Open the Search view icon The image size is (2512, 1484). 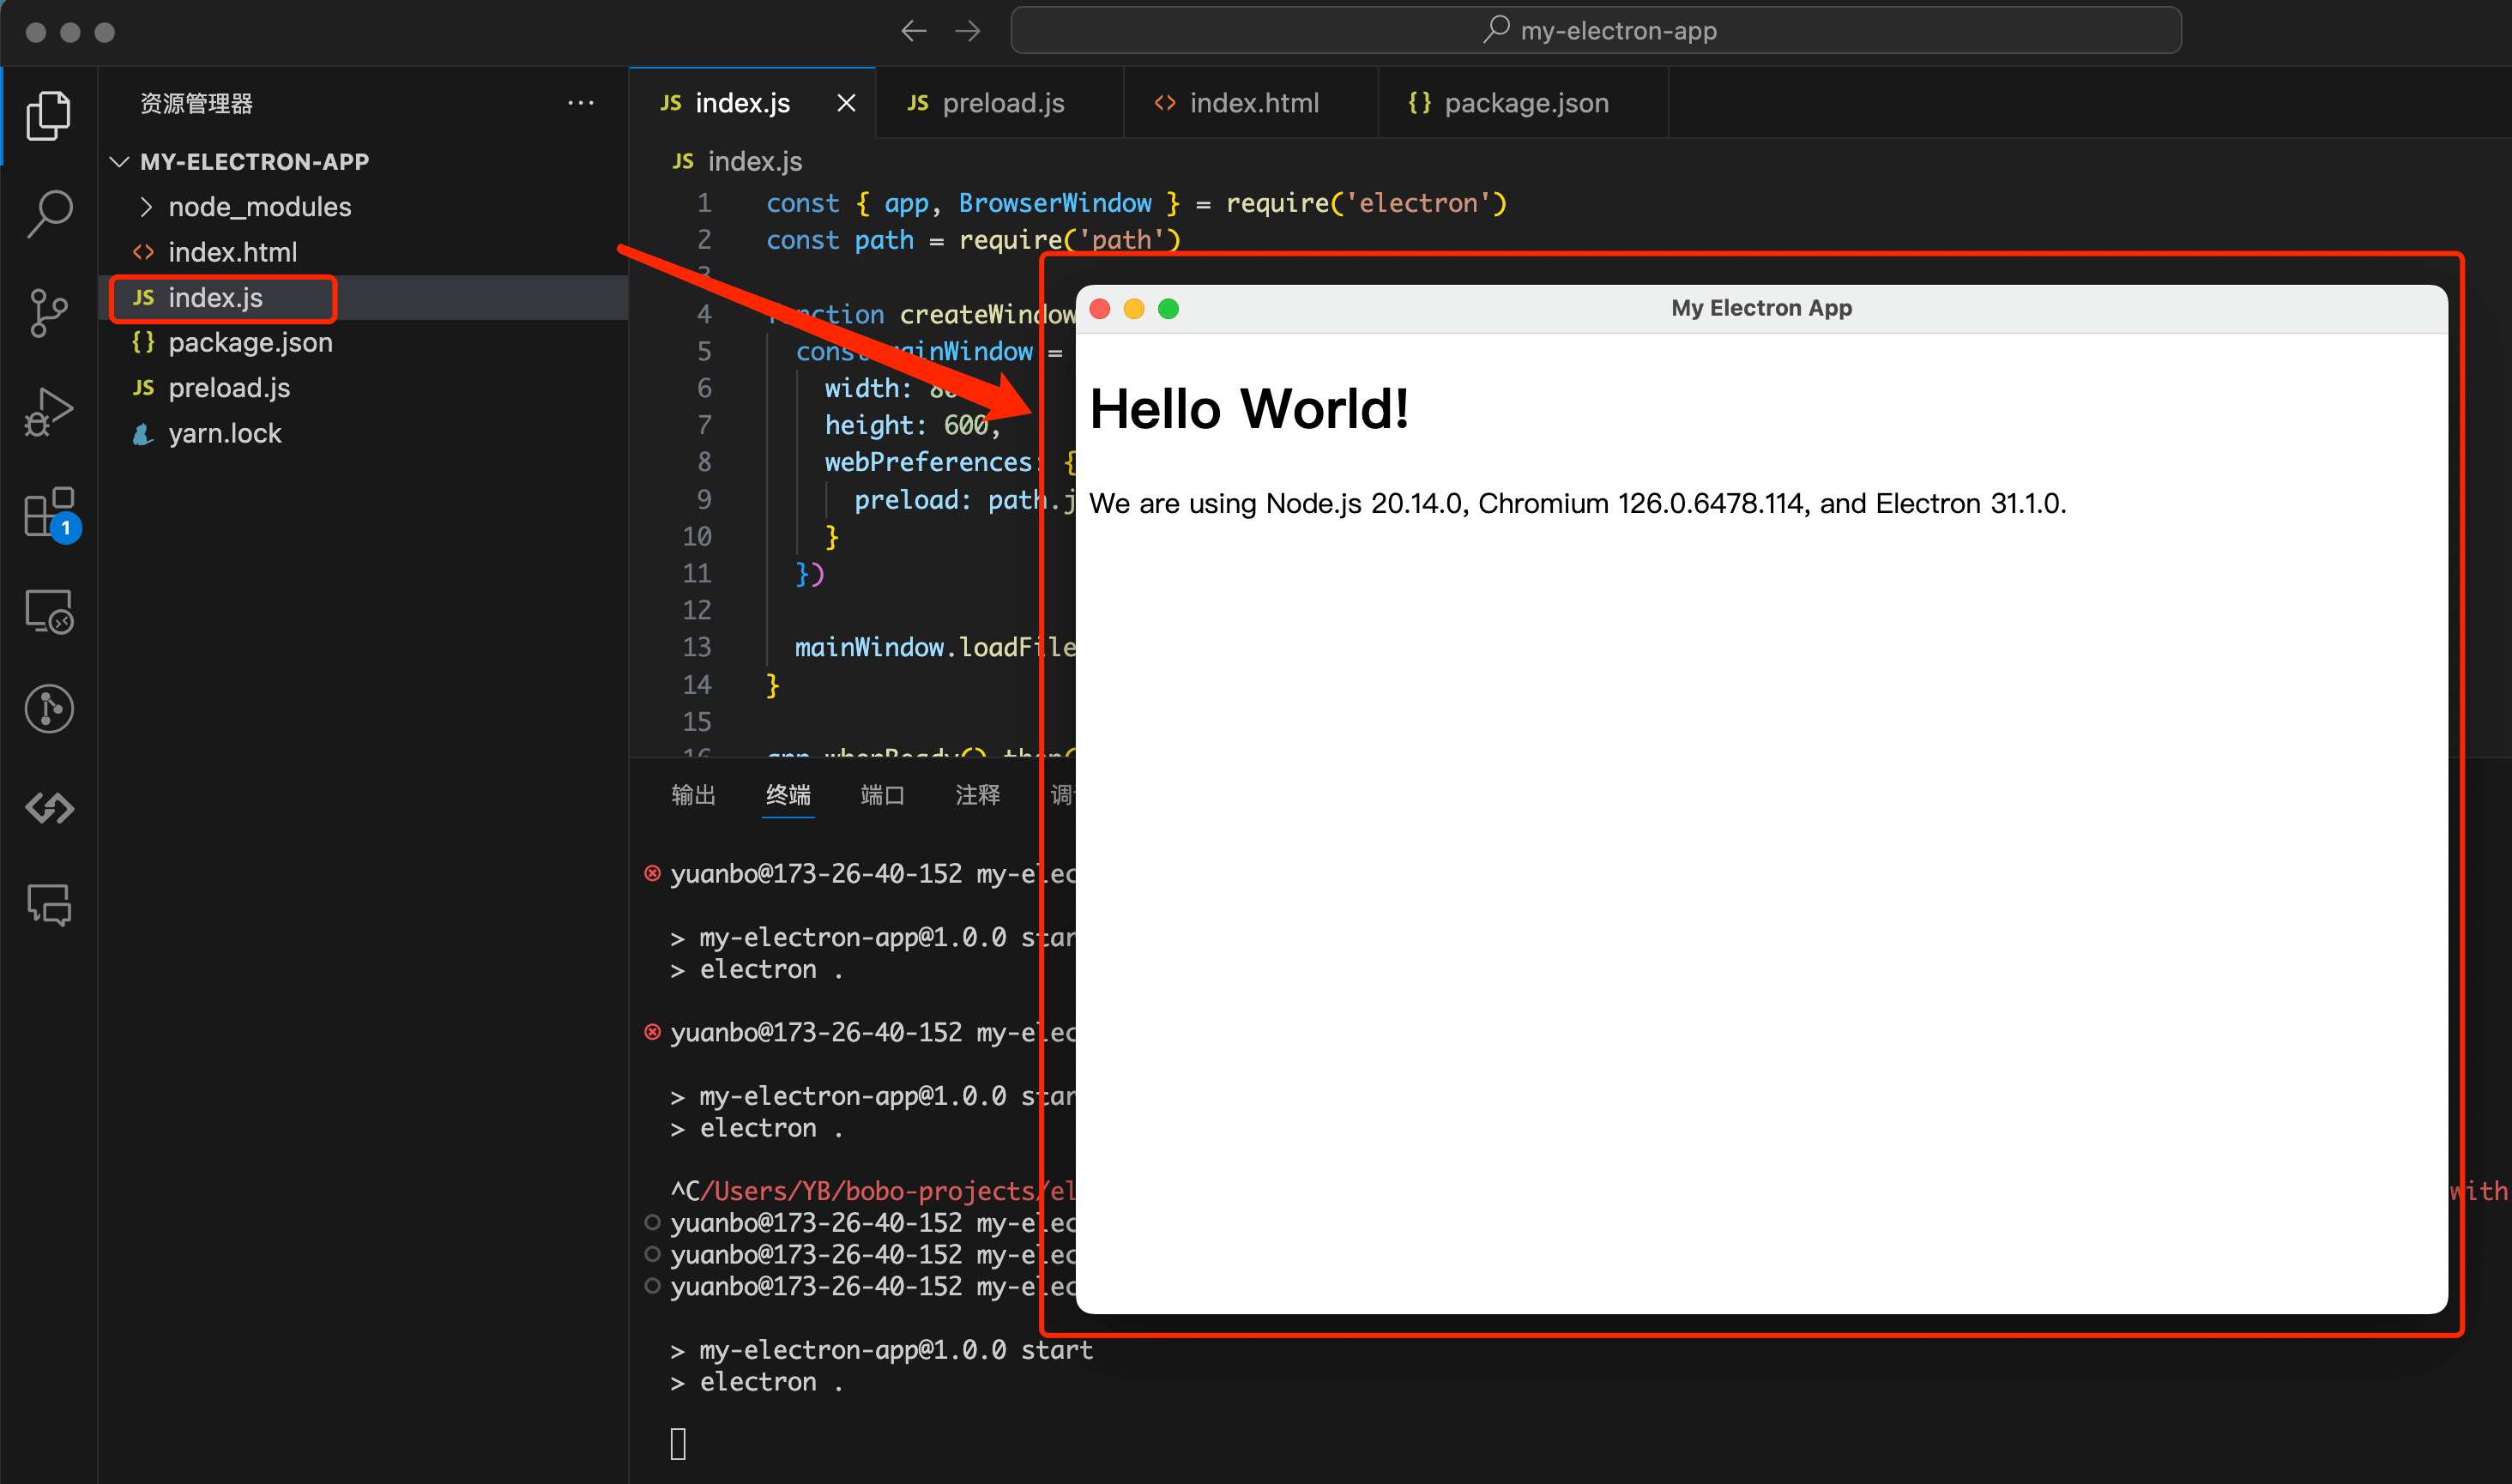(48, 213)
